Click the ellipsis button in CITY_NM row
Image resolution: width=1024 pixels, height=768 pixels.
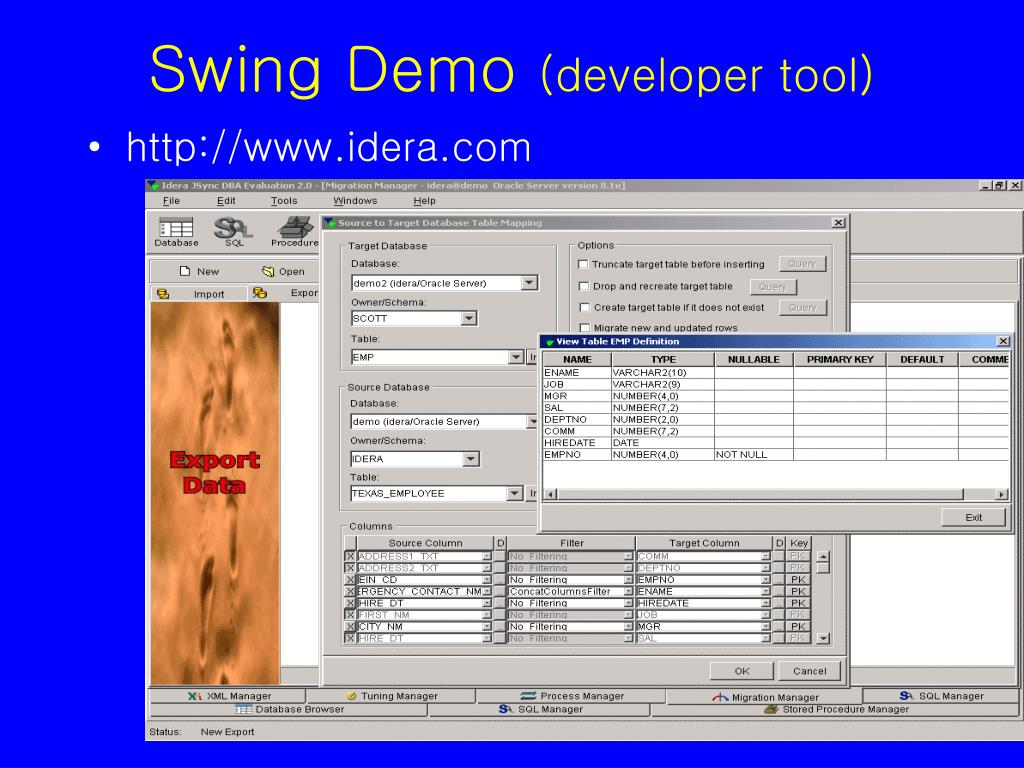click(500, 627)
